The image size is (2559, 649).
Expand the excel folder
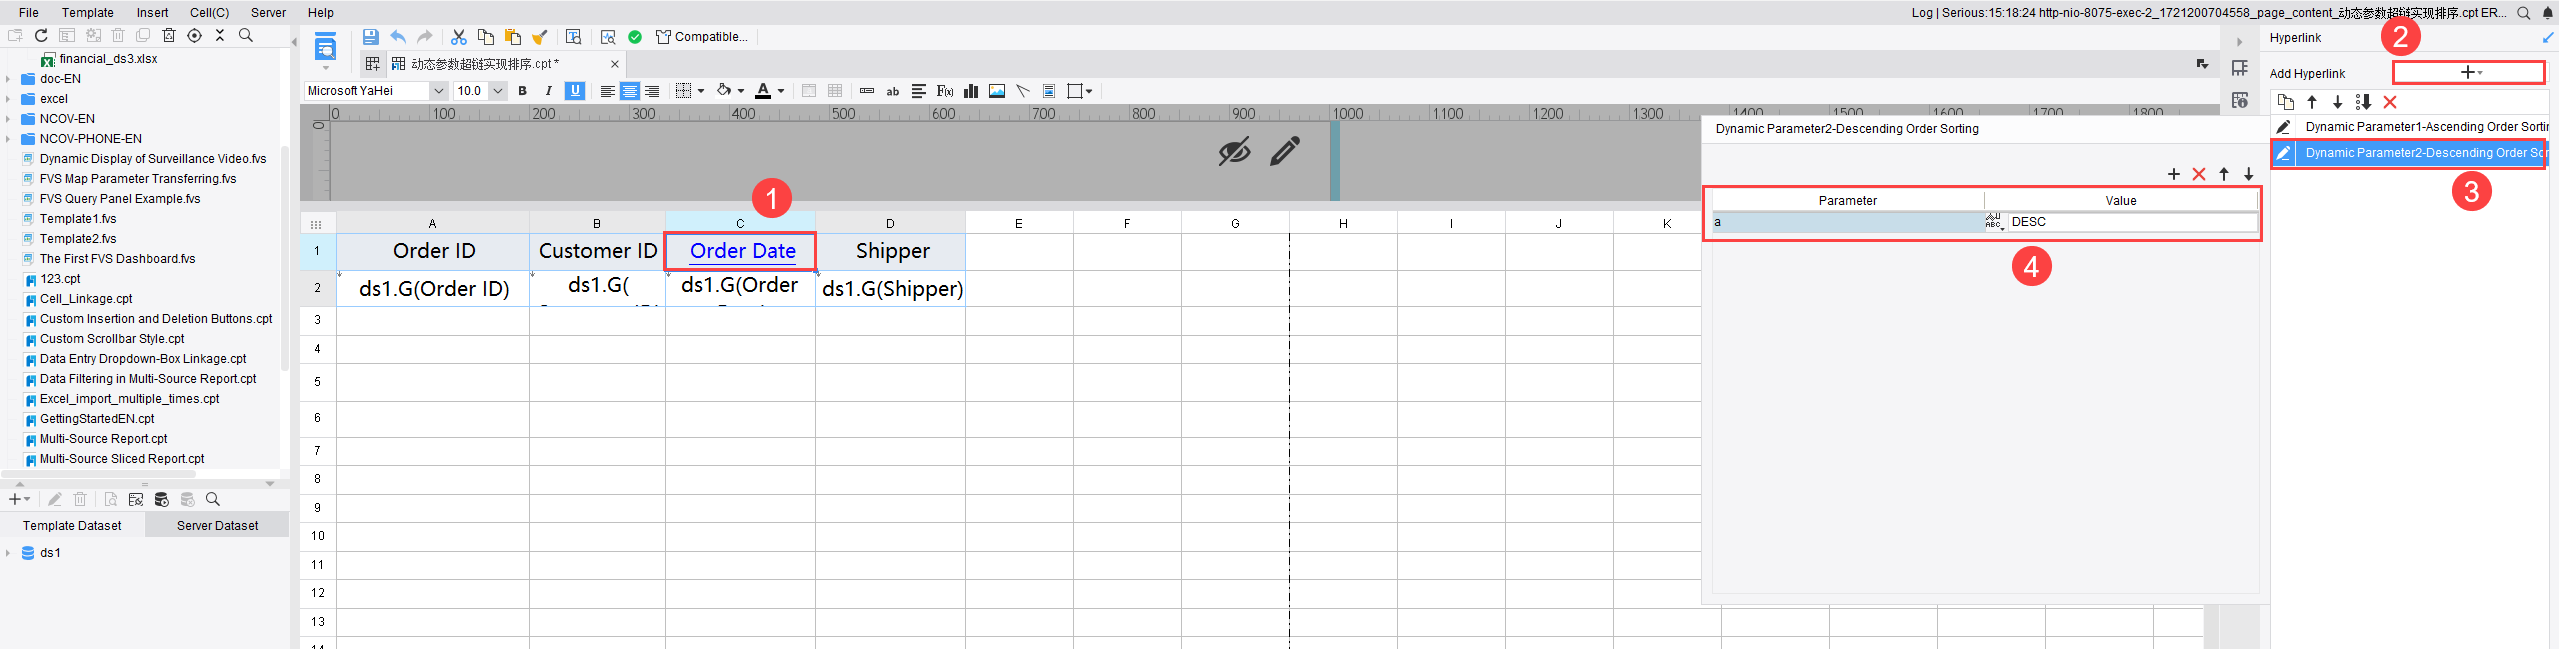point(8,99)
